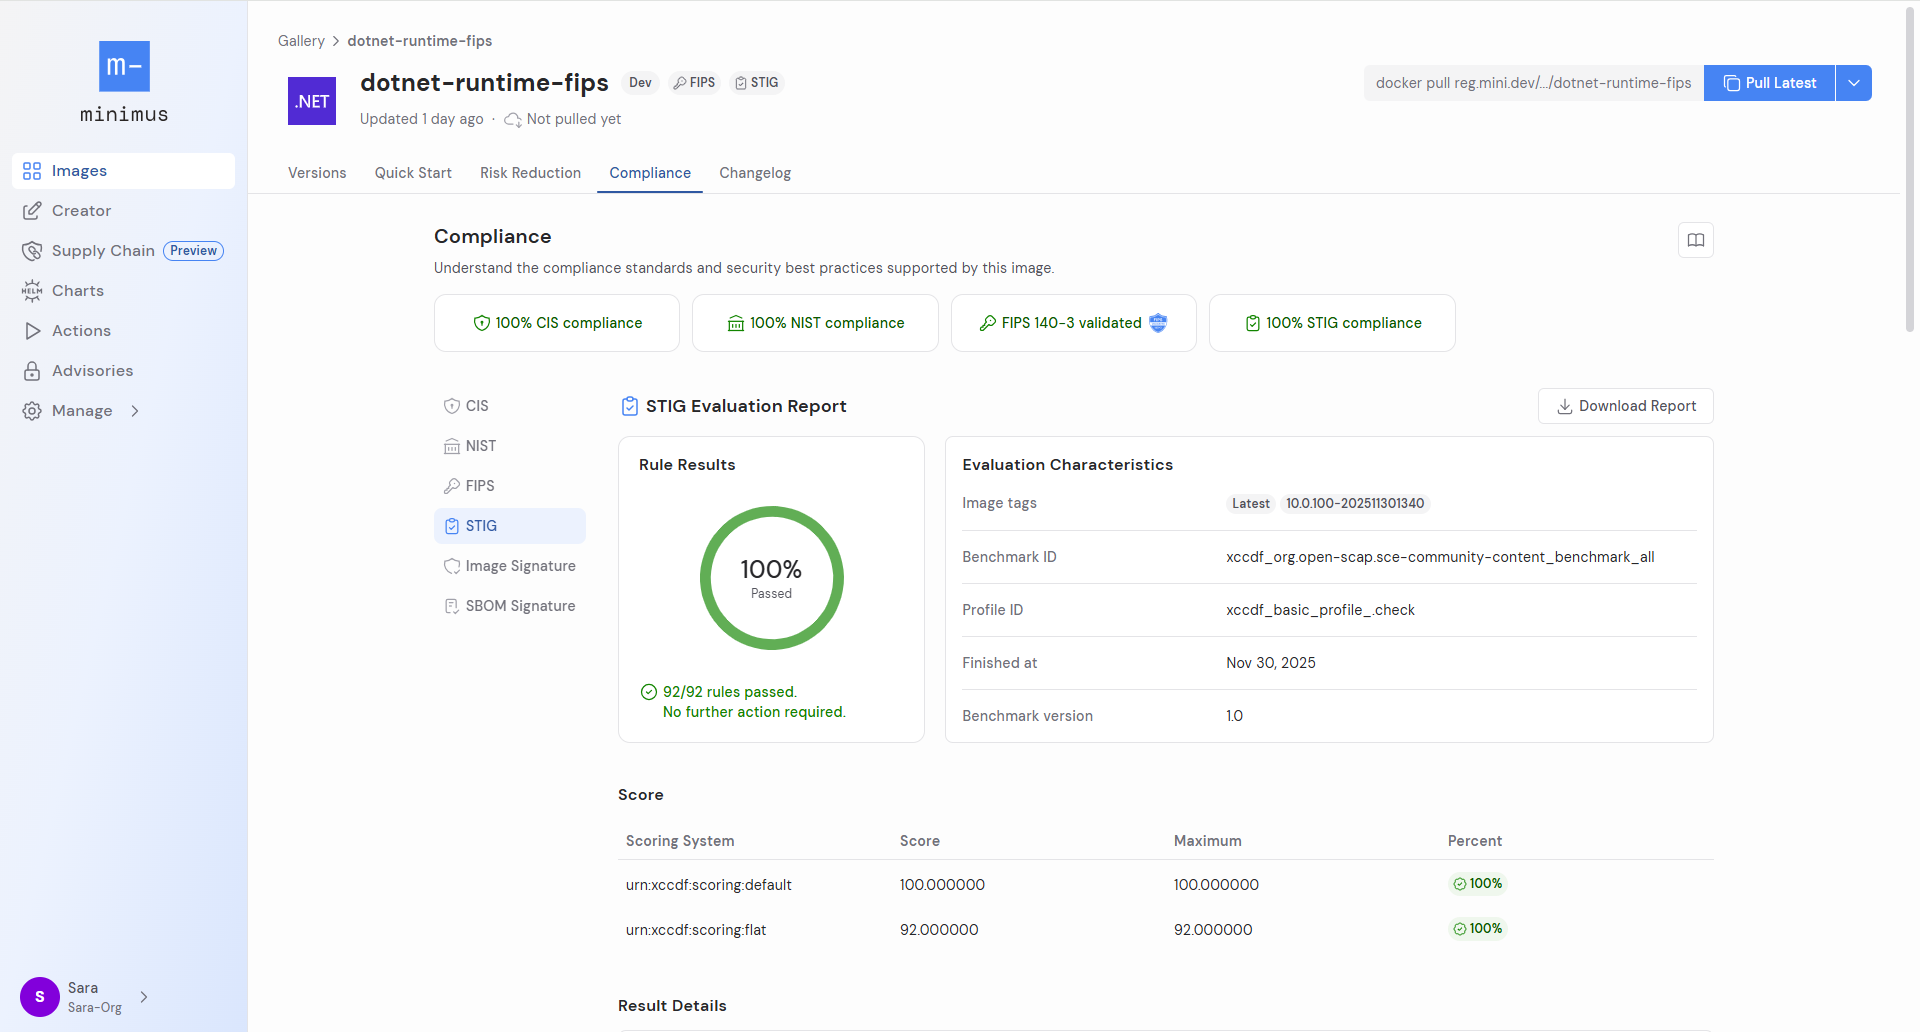Expand the Sara-Org account chevron
Screen dimensions: 1920x1032
click(144, 997)
